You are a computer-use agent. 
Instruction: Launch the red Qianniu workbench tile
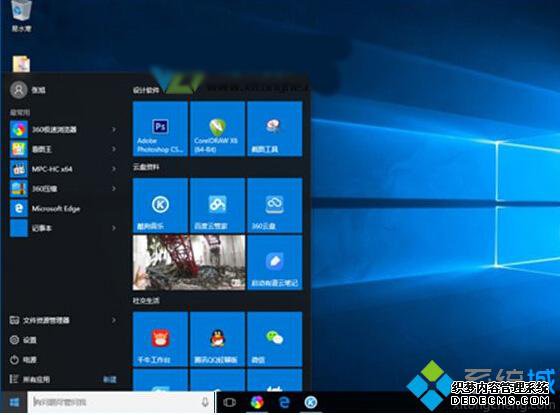coord(160,339)
